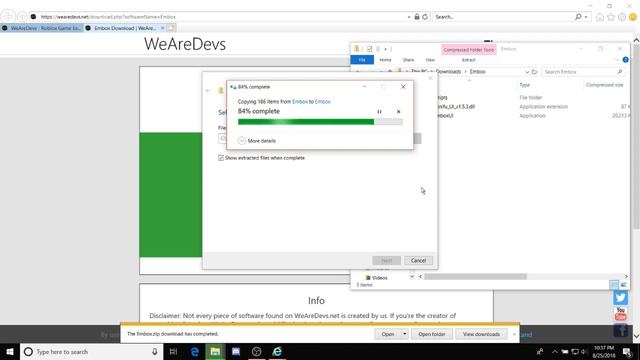This screenshot has width=640, height=360.
Task: Click Cancel in the extract wizard
Action: point(418,260)
